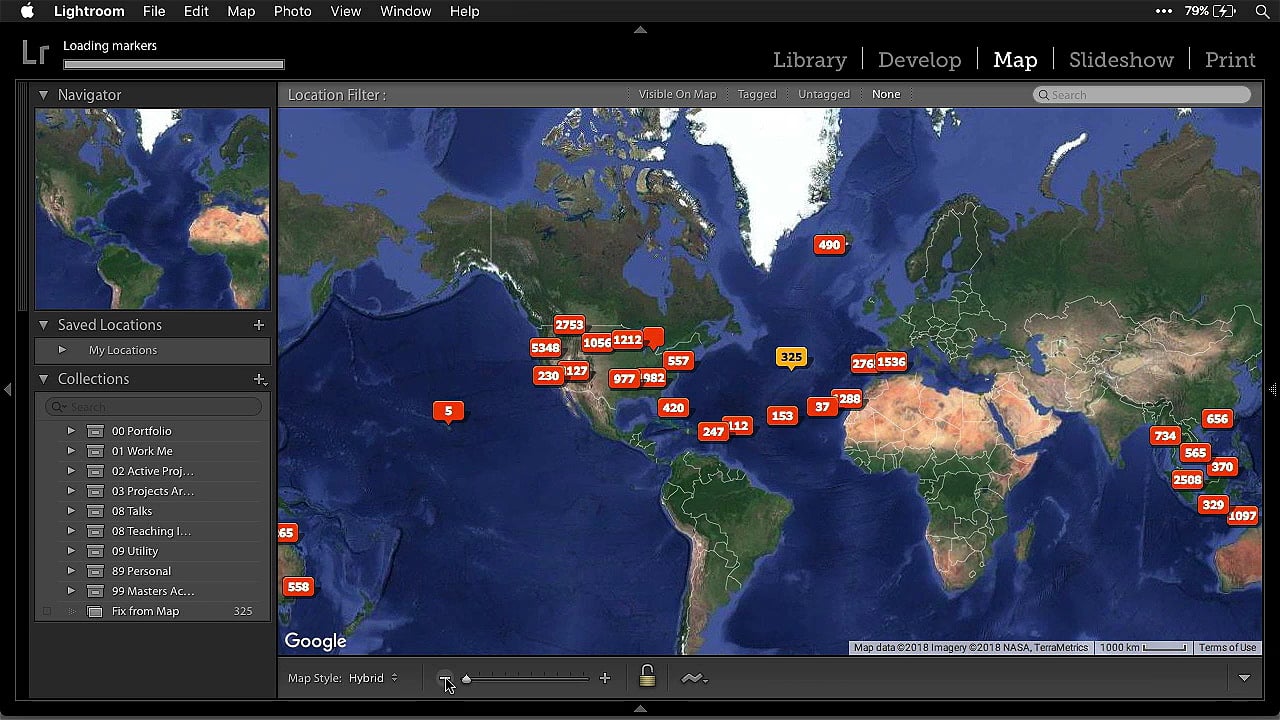Hide the left panel group arrow
Image resolution: width=1280 pixels, height=720 pixels.
tap(8, 389)
